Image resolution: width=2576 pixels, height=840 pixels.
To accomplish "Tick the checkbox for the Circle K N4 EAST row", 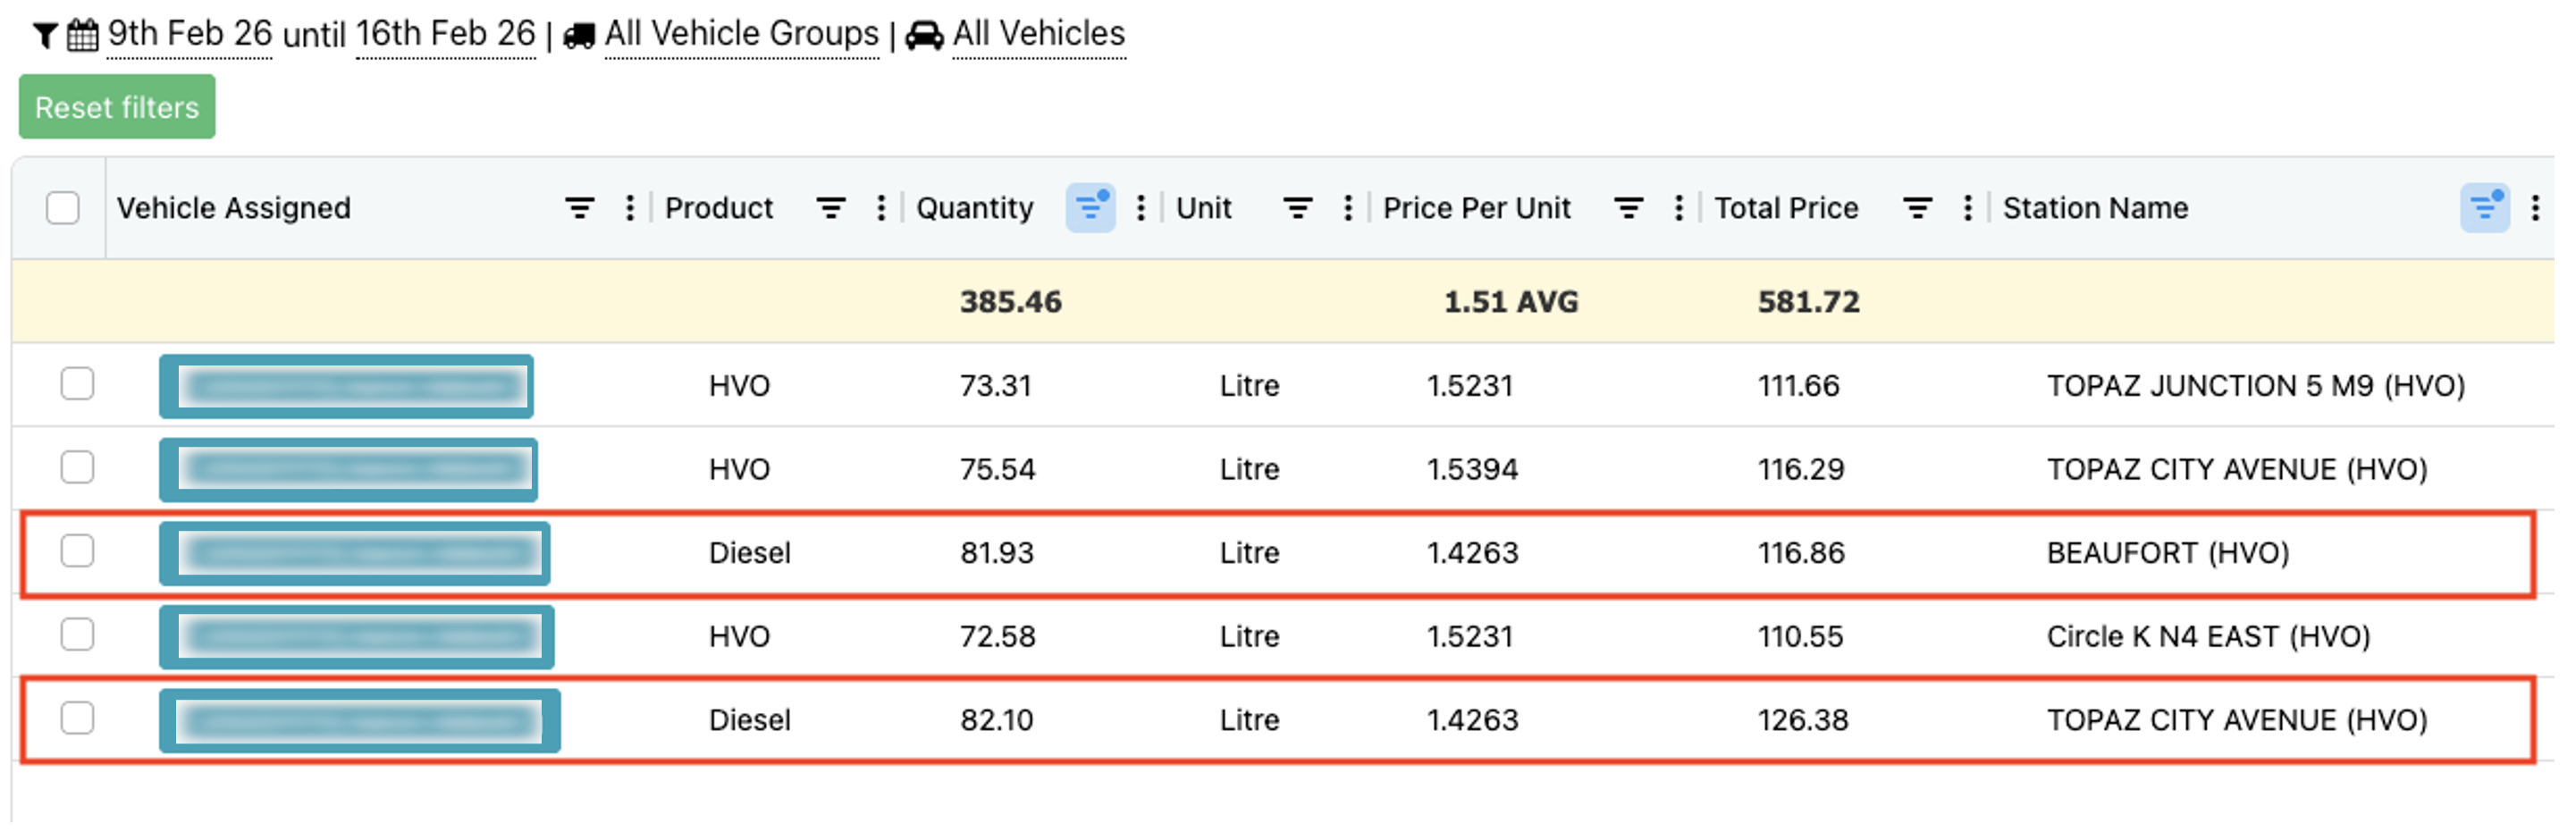I will click(x=77, y=635).
